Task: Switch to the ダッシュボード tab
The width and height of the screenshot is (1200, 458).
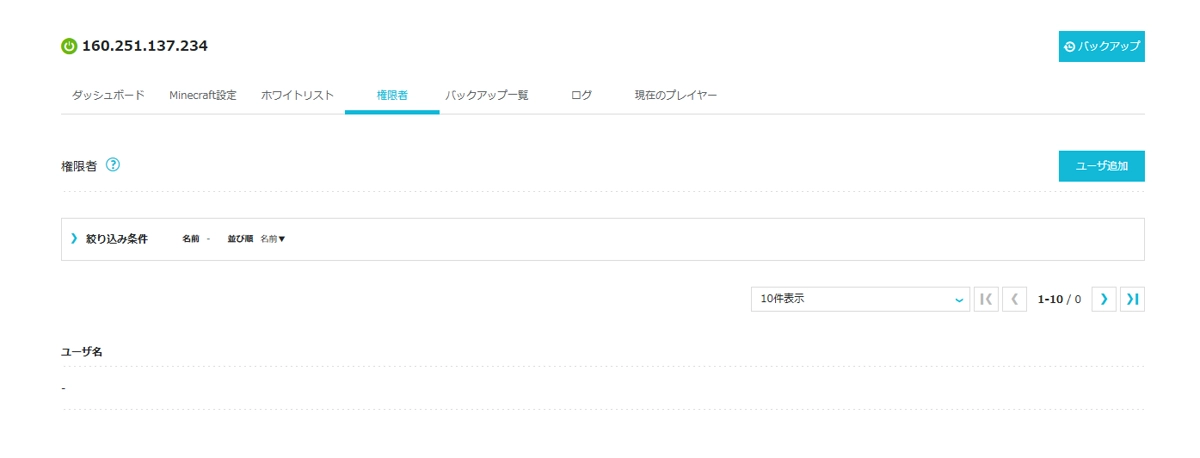Action: 108,95
